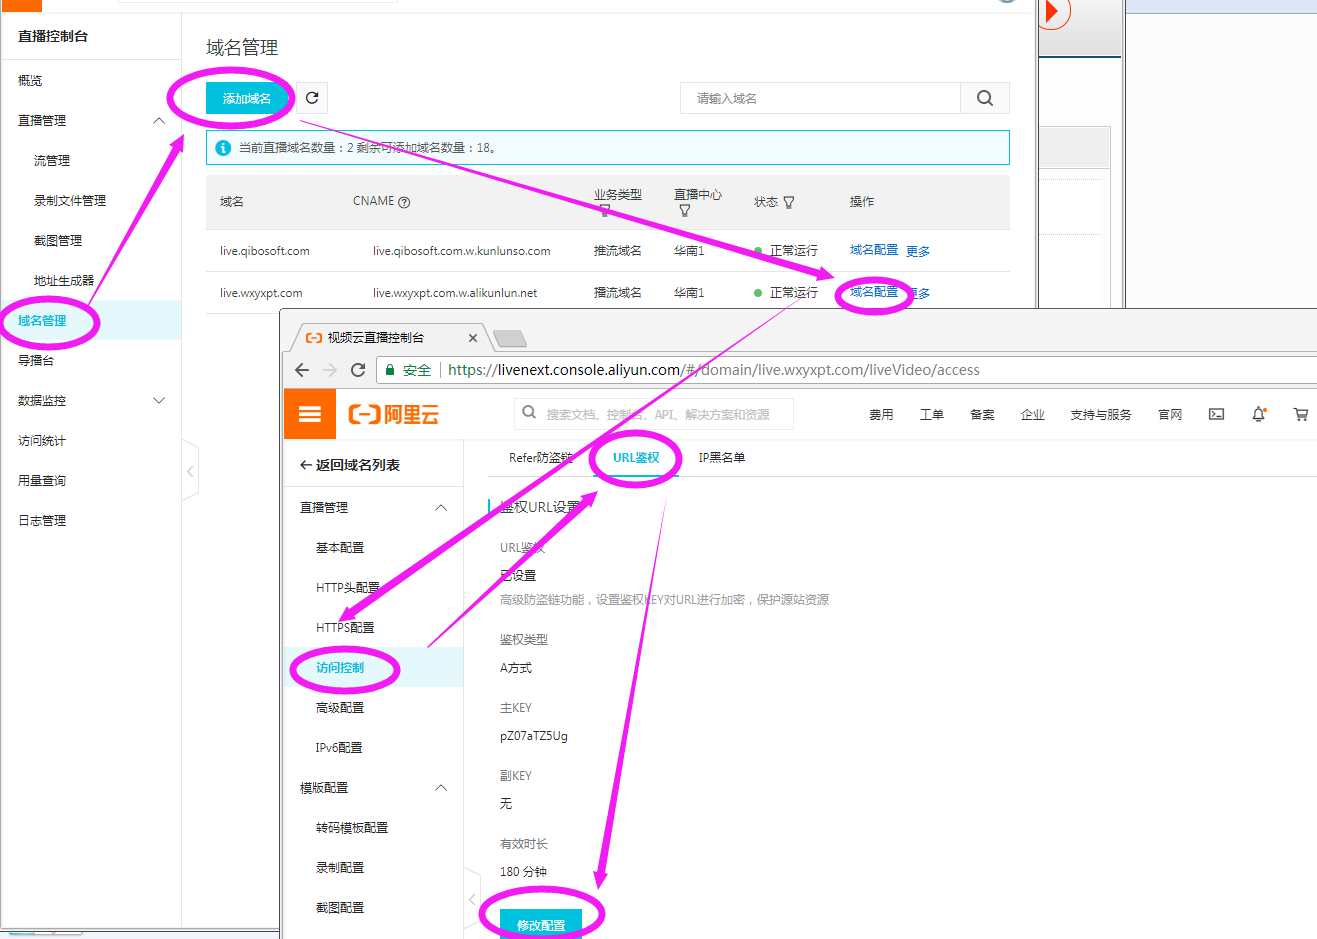Screen dimensions: 1317x939
Task: Open 域名配置 for live.qibosoft.com
Action: pyautogui.click(x=873, y=250)
